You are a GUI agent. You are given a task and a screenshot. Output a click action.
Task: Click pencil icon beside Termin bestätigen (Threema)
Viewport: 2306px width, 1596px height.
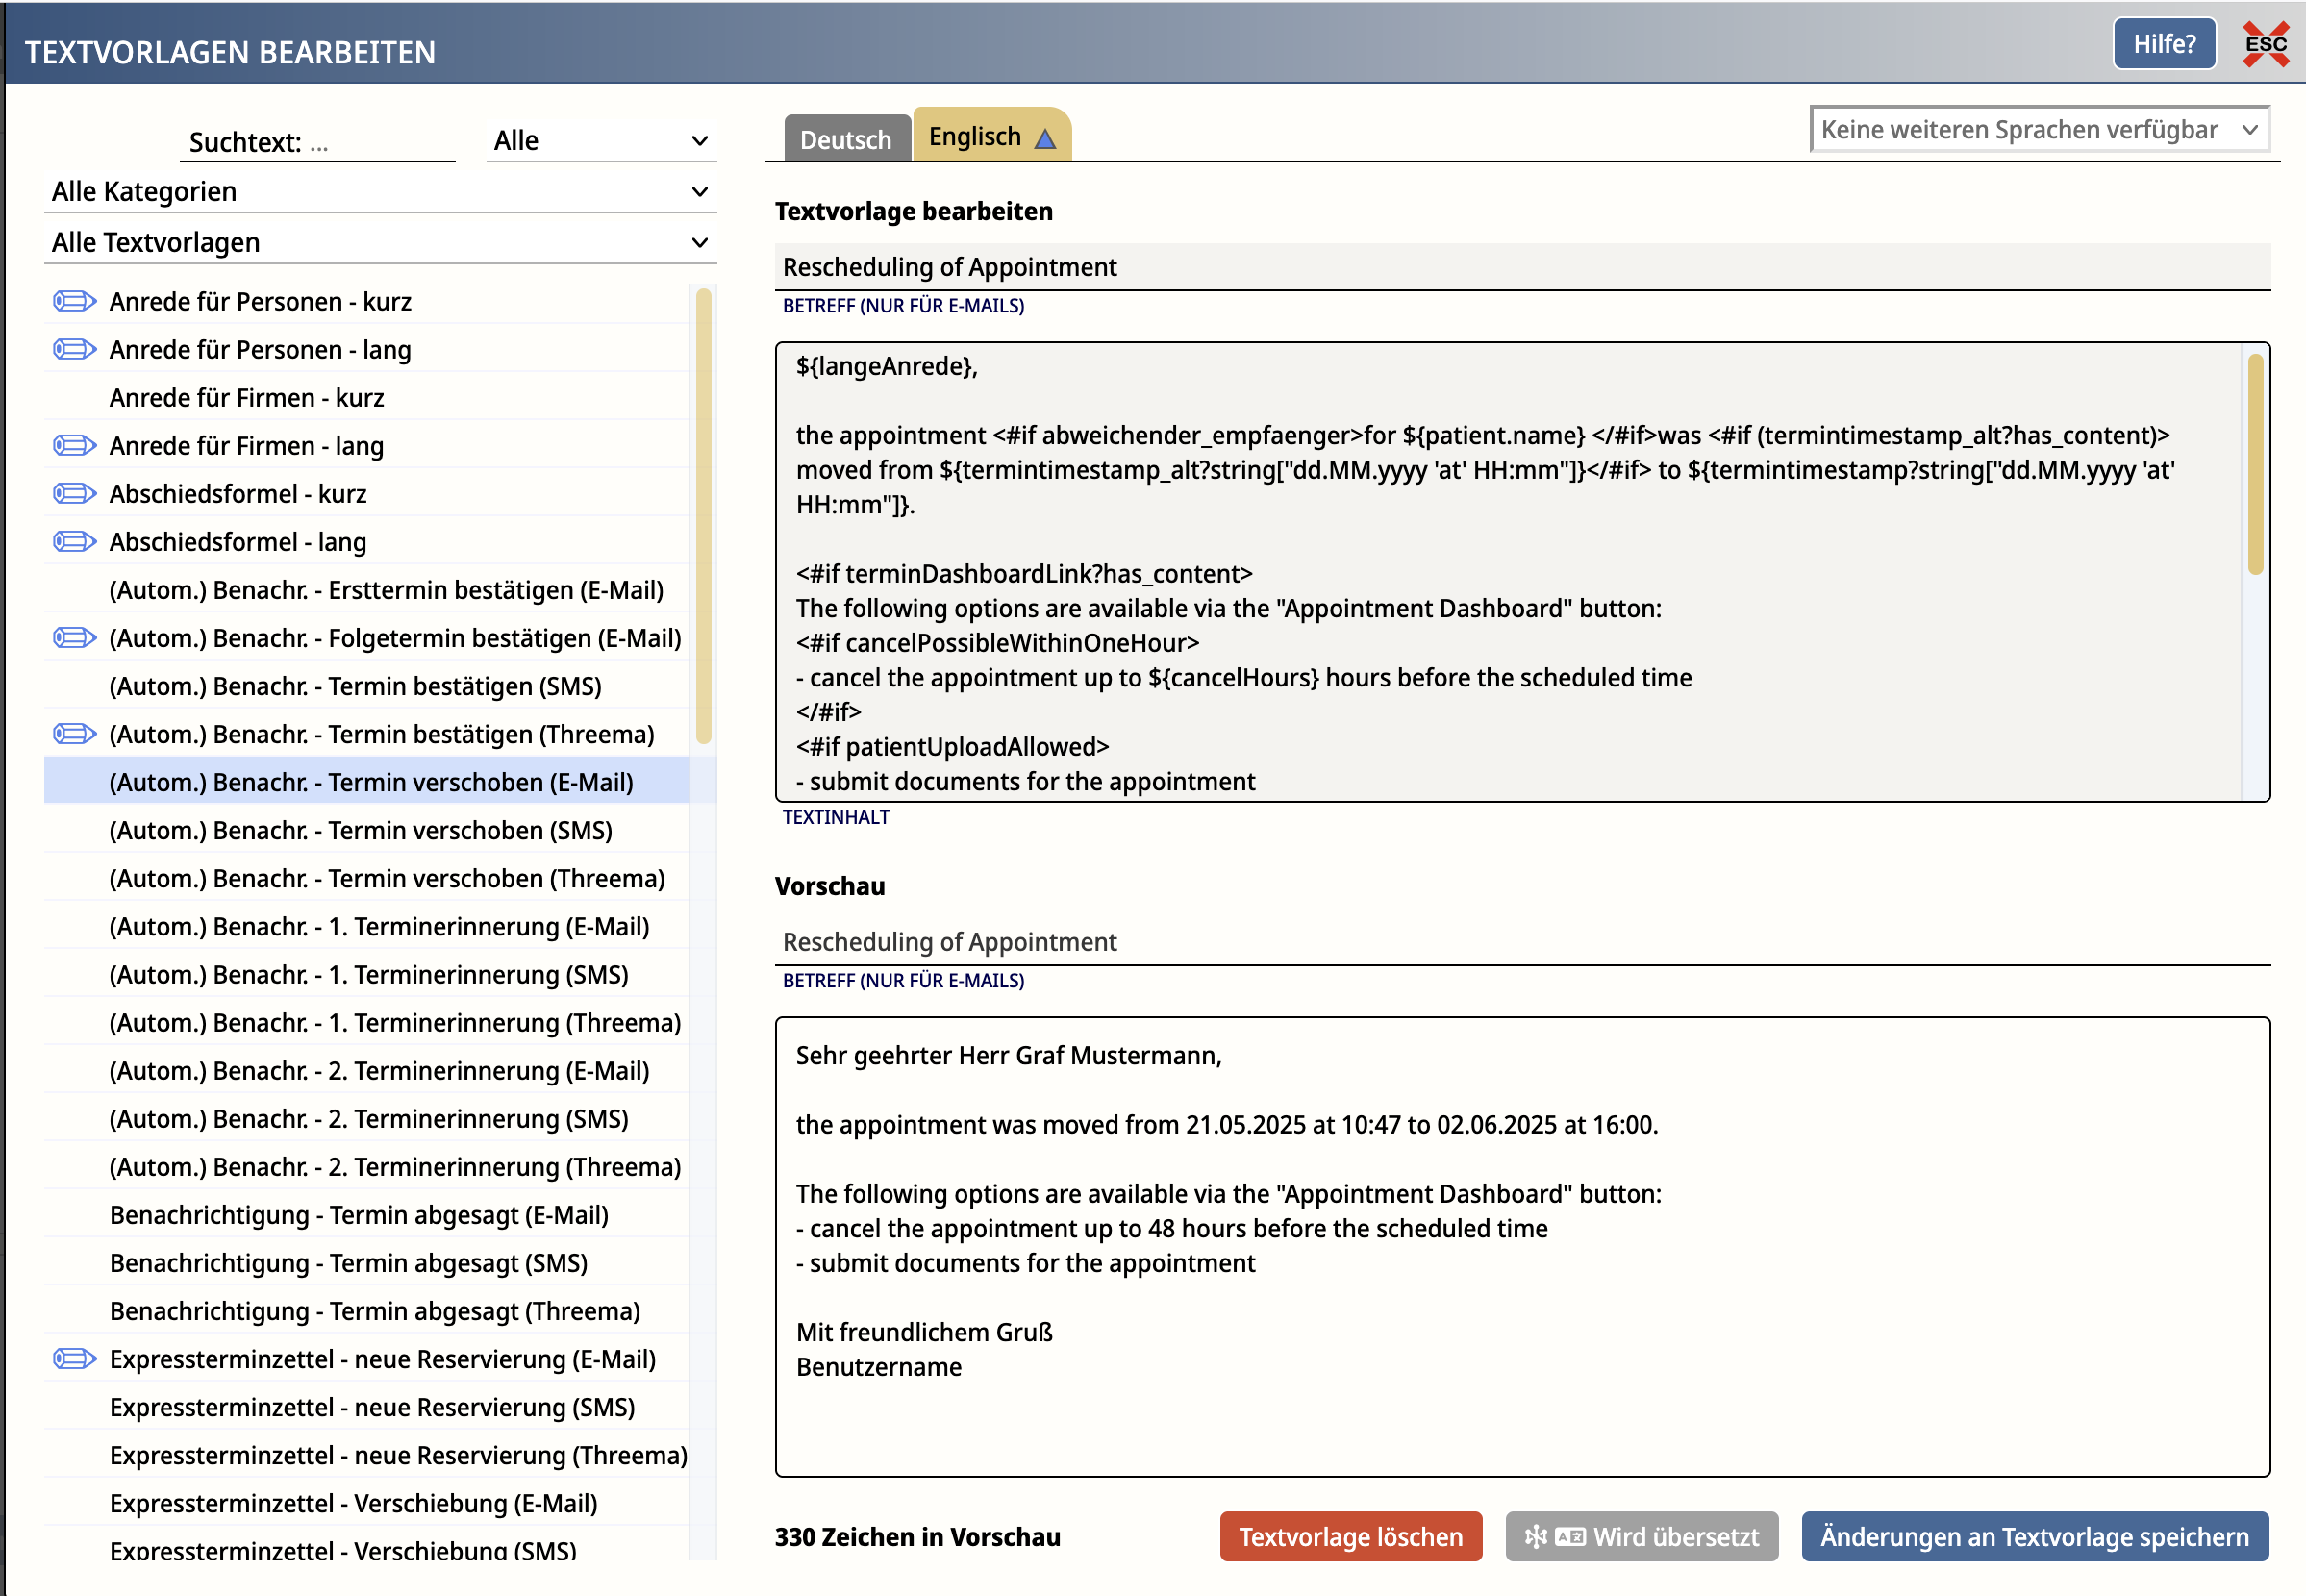coord(75,733)
